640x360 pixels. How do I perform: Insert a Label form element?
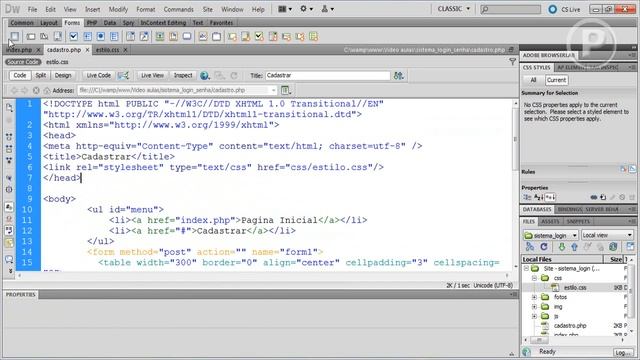coord(203,36)
